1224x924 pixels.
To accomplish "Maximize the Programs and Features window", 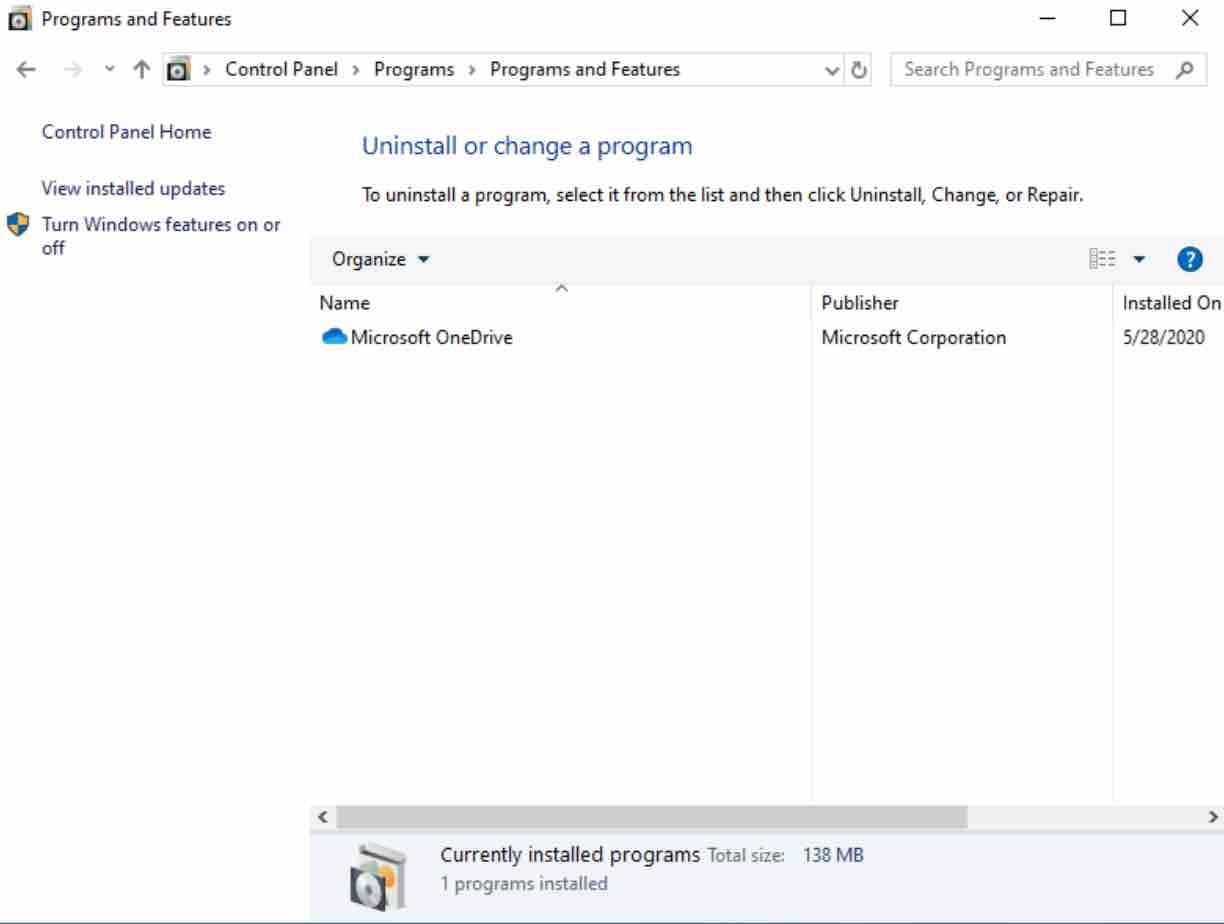I will coord(1118,18).
